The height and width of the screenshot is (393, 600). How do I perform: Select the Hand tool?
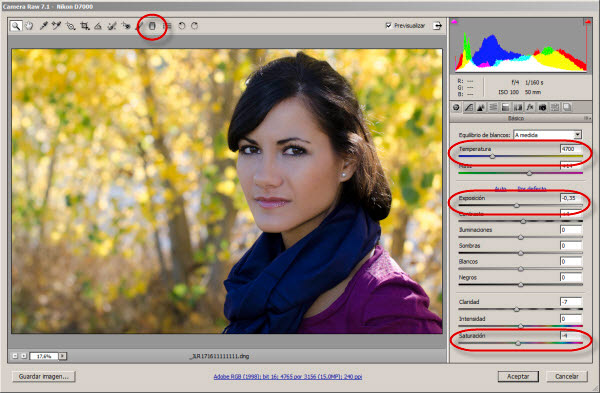coord(29,26)
